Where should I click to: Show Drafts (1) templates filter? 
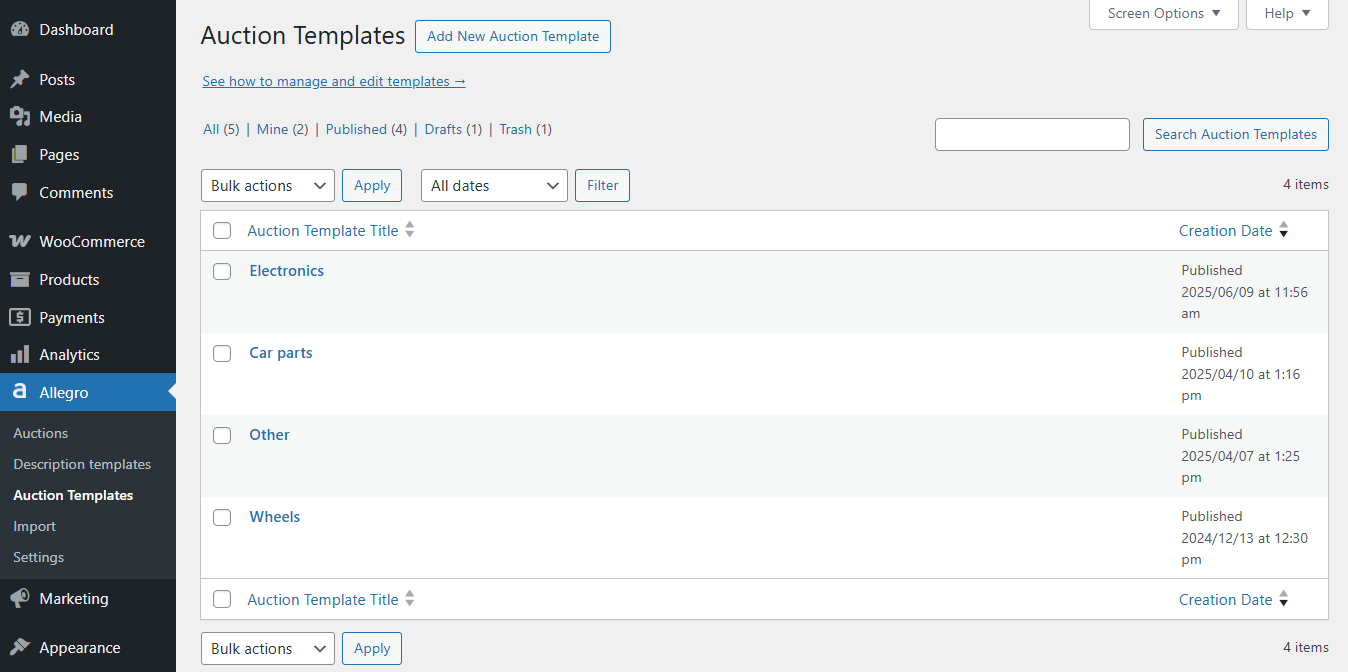(x=453, y=129)
